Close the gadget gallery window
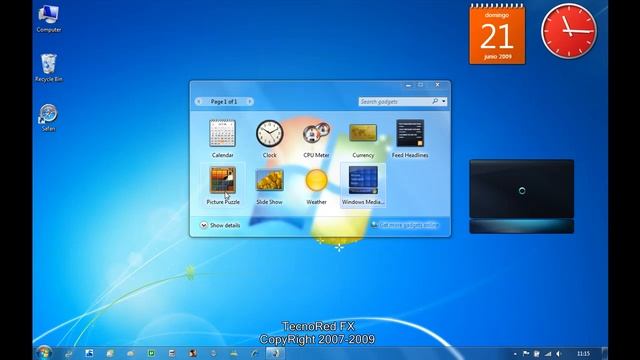The height and width of the screenshot is (360, 640). (x=437, y=85)
